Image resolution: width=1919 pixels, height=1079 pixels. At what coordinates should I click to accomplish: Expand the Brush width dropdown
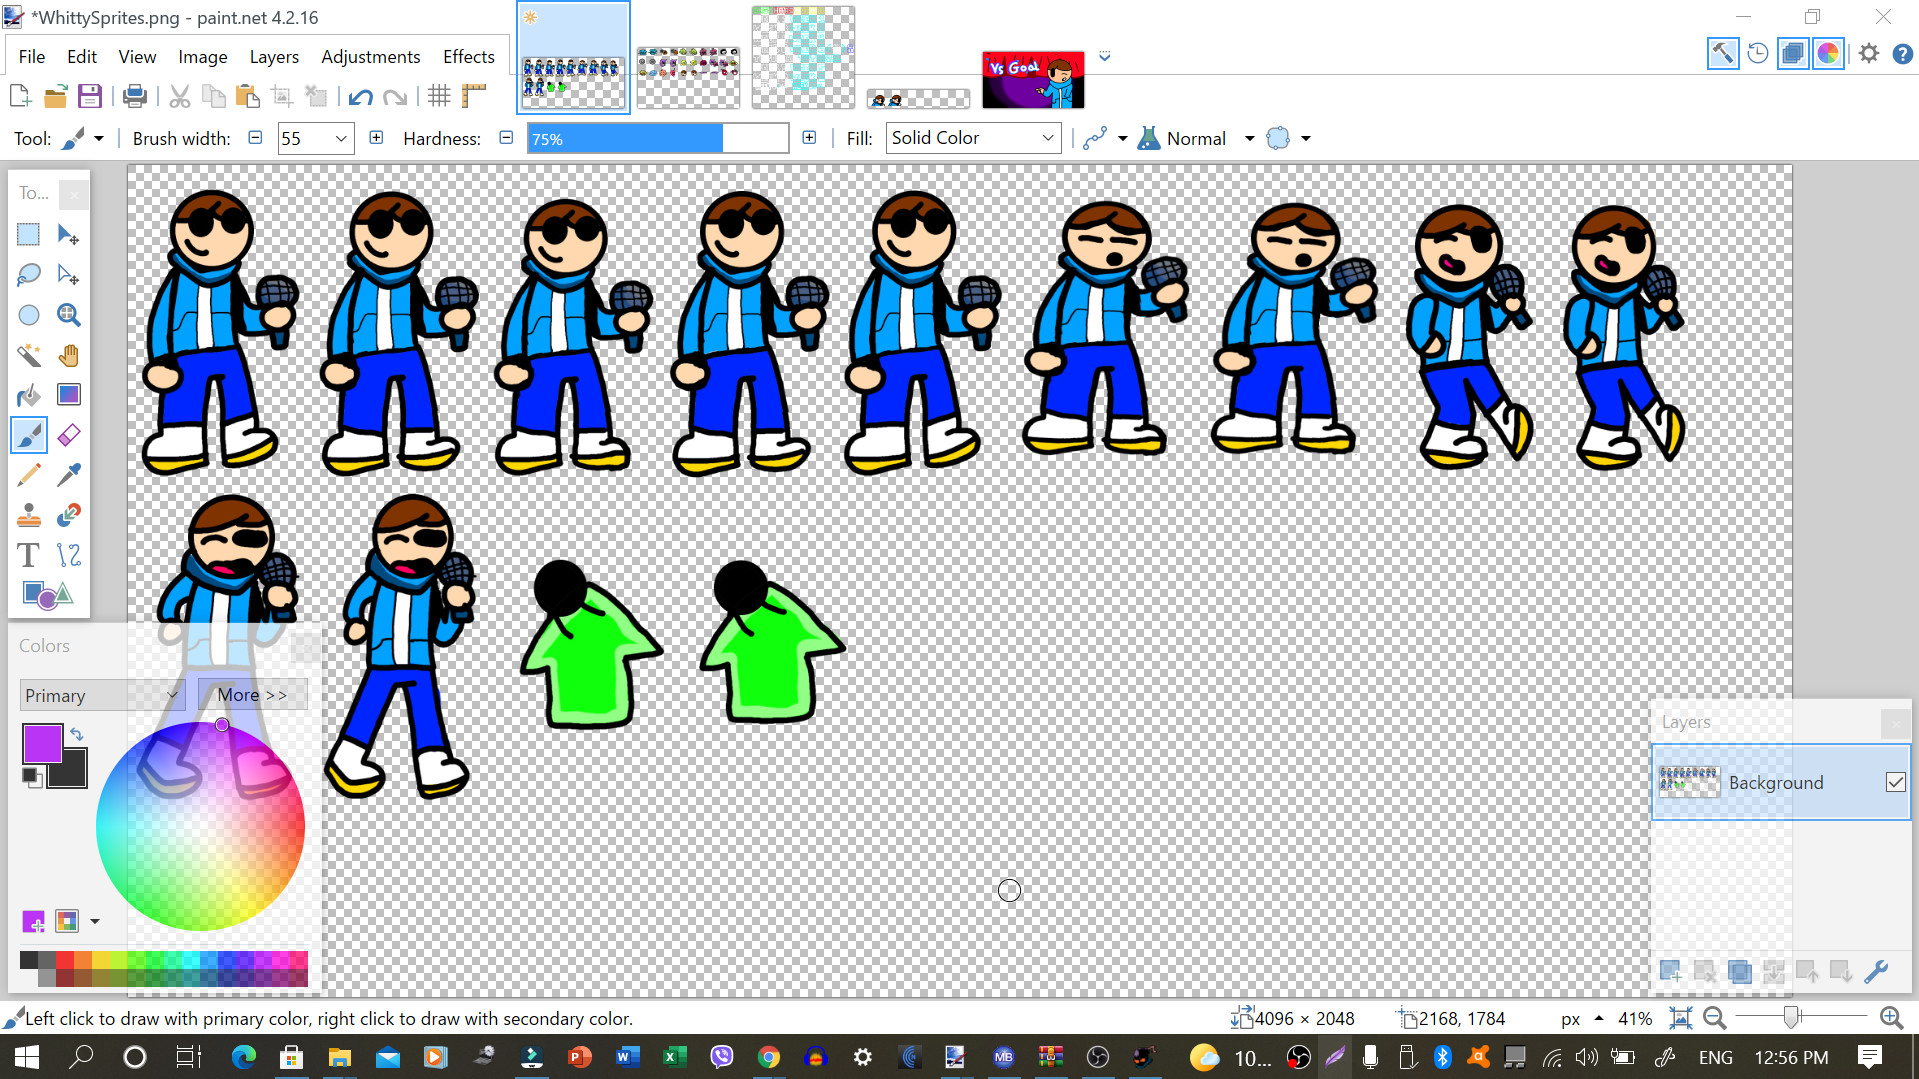pos(341,138)
